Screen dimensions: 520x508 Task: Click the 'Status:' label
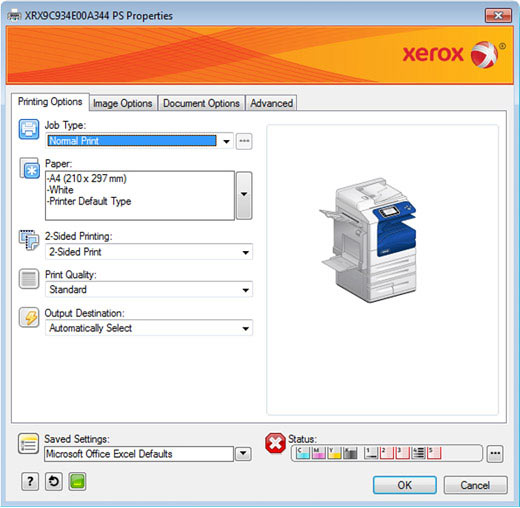302,439
